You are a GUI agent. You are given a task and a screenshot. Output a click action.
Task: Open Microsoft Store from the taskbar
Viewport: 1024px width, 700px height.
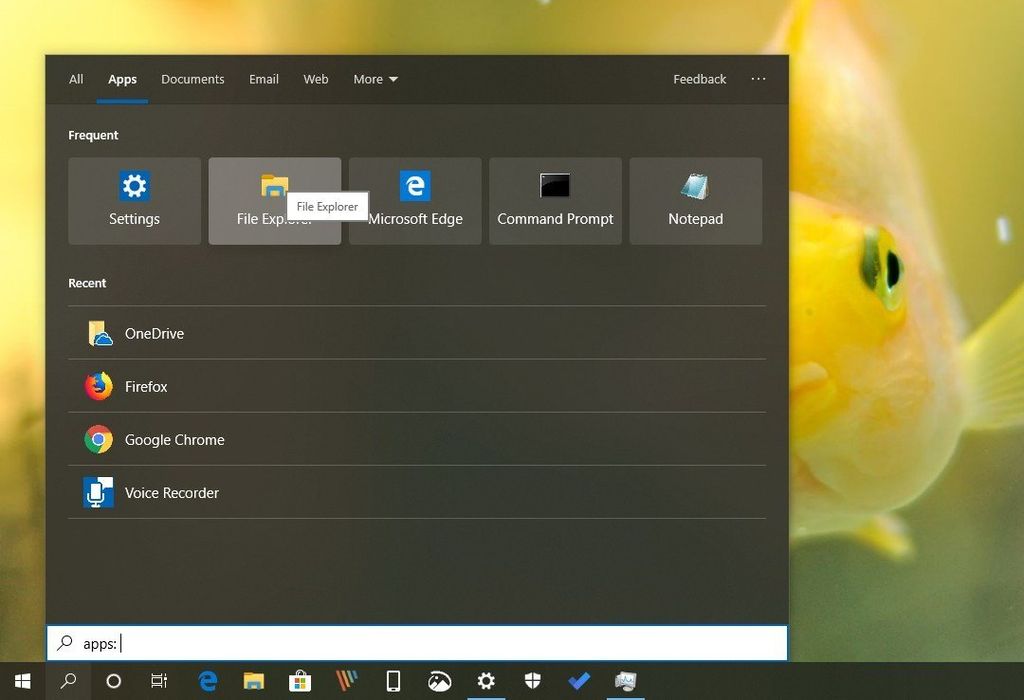(x=300, y=681)
